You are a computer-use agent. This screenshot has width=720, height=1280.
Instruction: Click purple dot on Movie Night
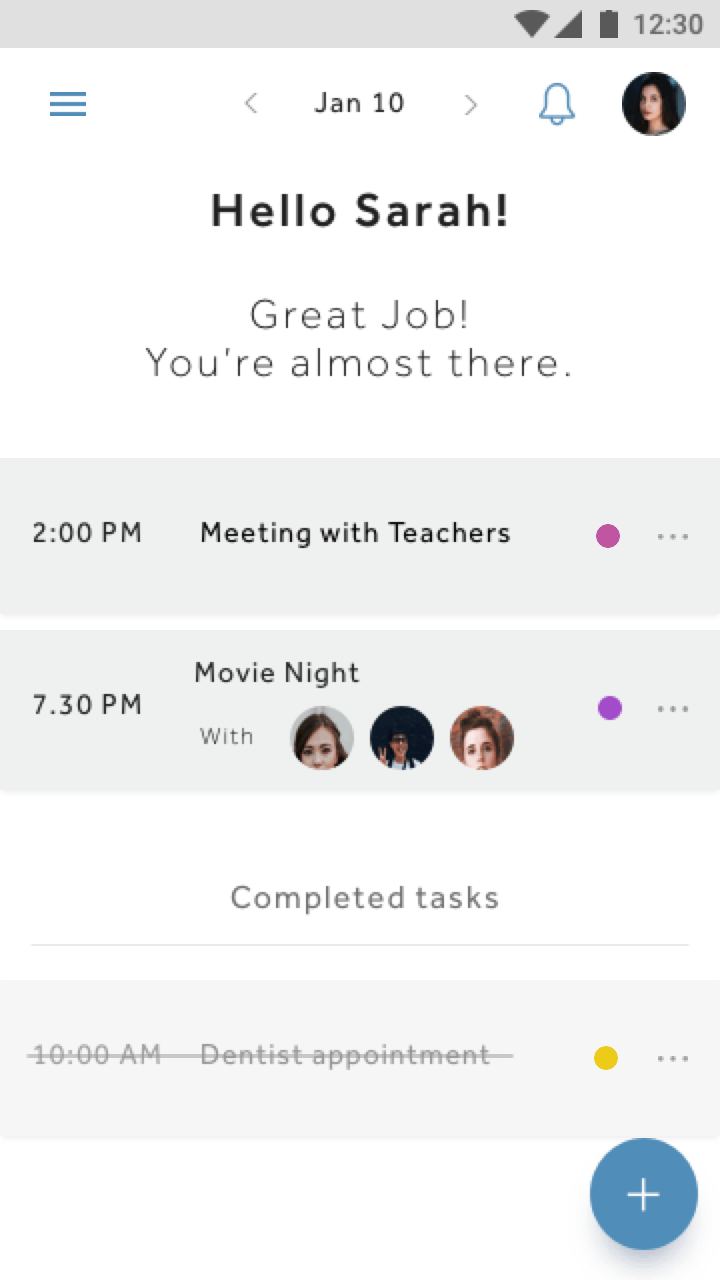pyautogui.click(x=610, y=708)
